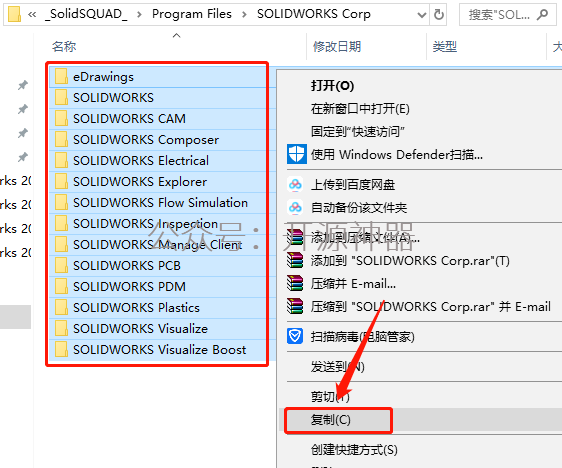Click the SOLIDWORKS Explorer folder icon

pyautogui.click(x=61, y=181)
